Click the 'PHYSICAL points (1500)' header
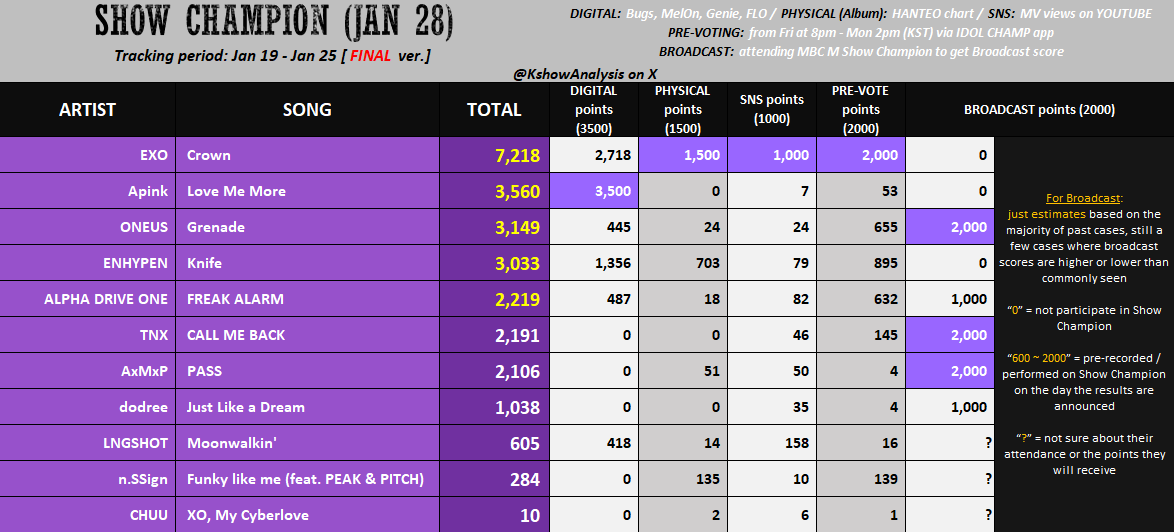 pos(683,109)
